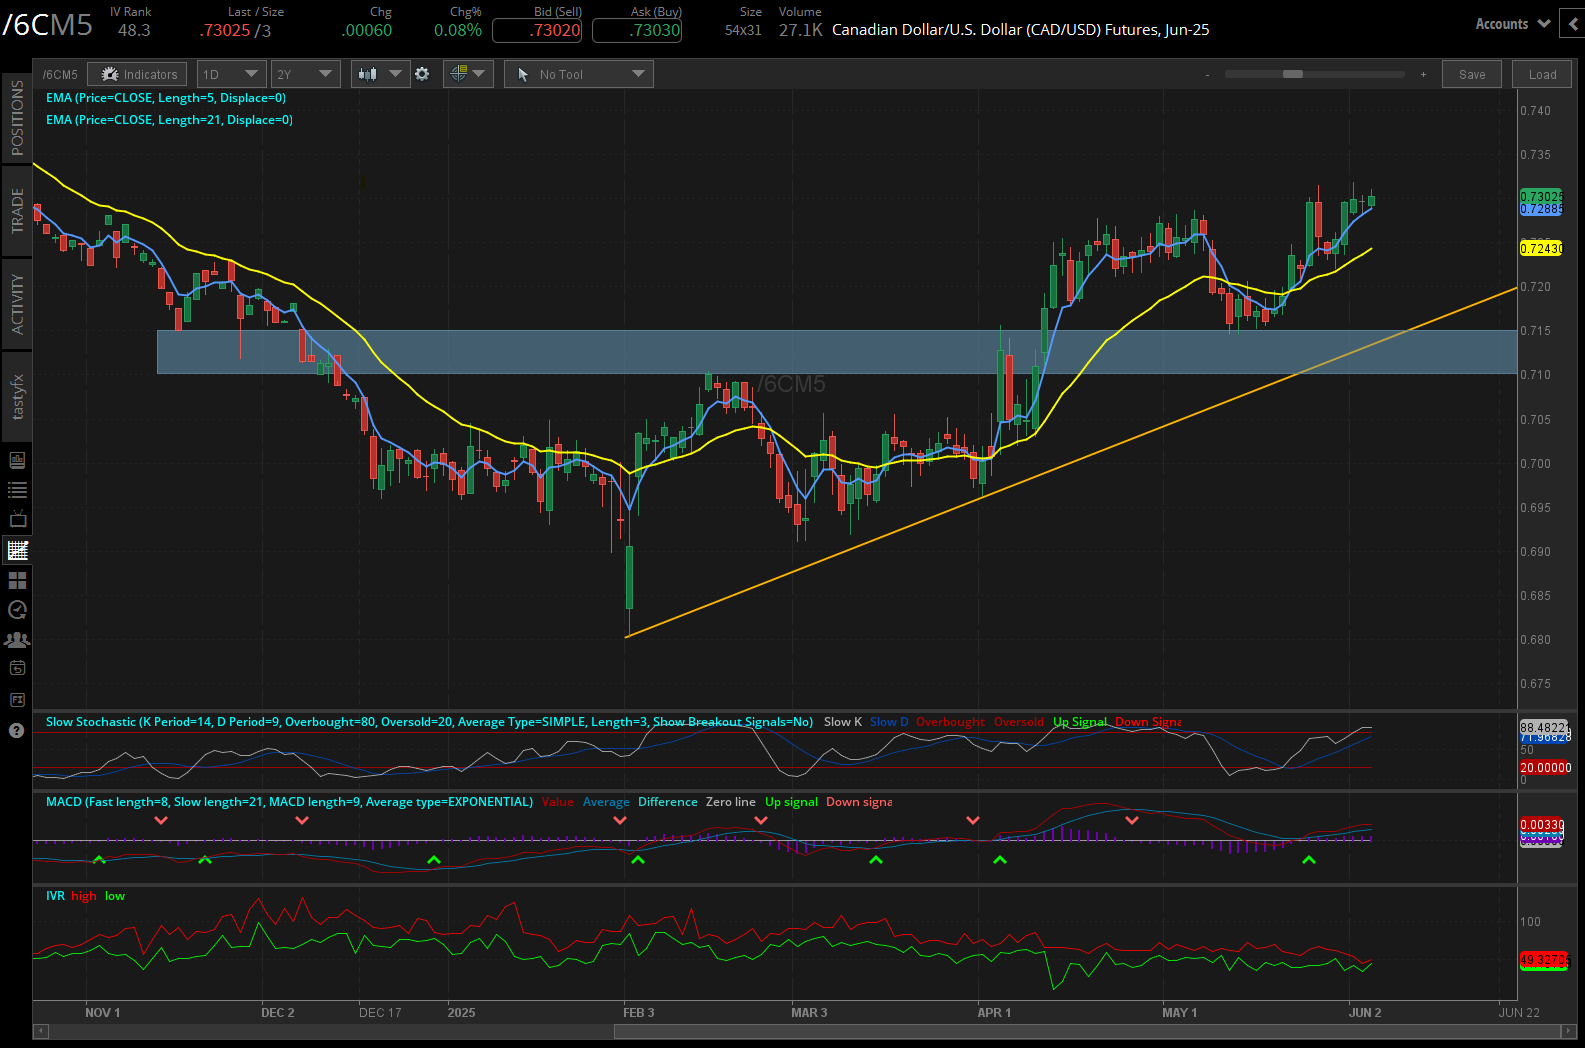This screenshot has width=1585, height=1048.
Task: Open the No Tool drawing dropdown
Action: (x=578, y=74)
